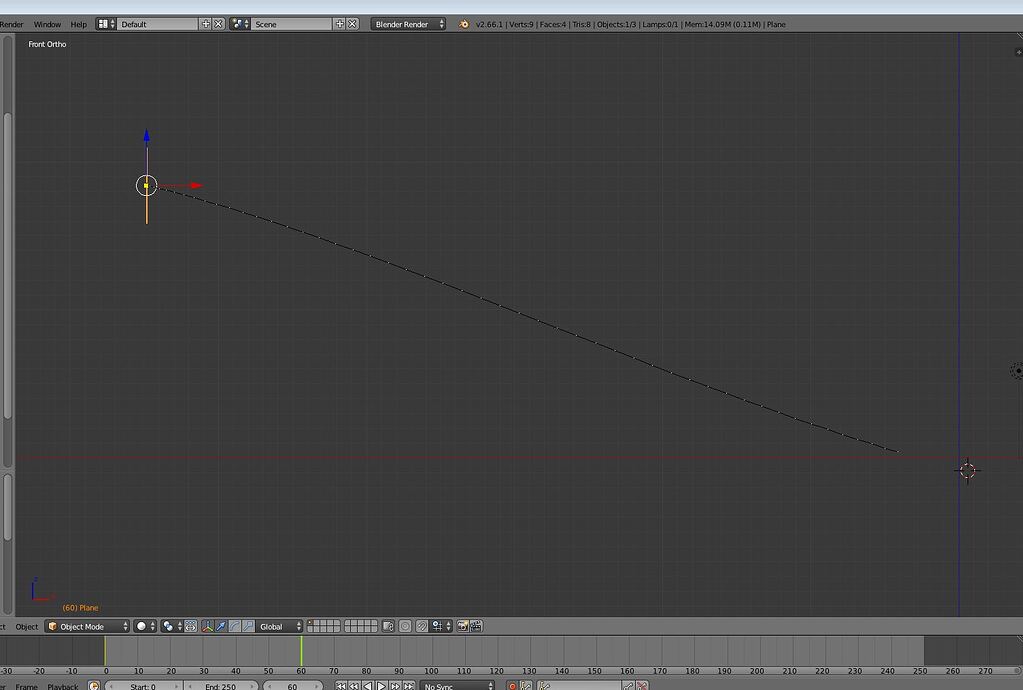The height and width of the screenshot is (690, 1023).
Task: Open the screen layout browse icon
Action: (106, 24)
